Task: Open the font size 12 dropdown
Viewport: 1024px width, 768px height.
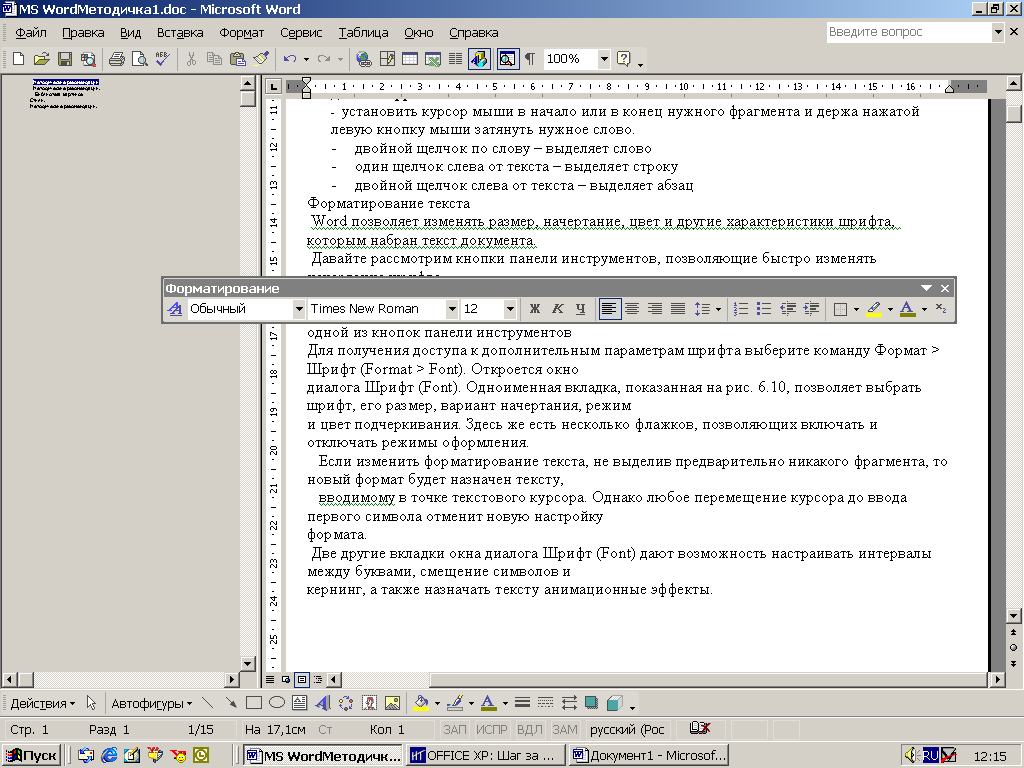Action: 510,309
